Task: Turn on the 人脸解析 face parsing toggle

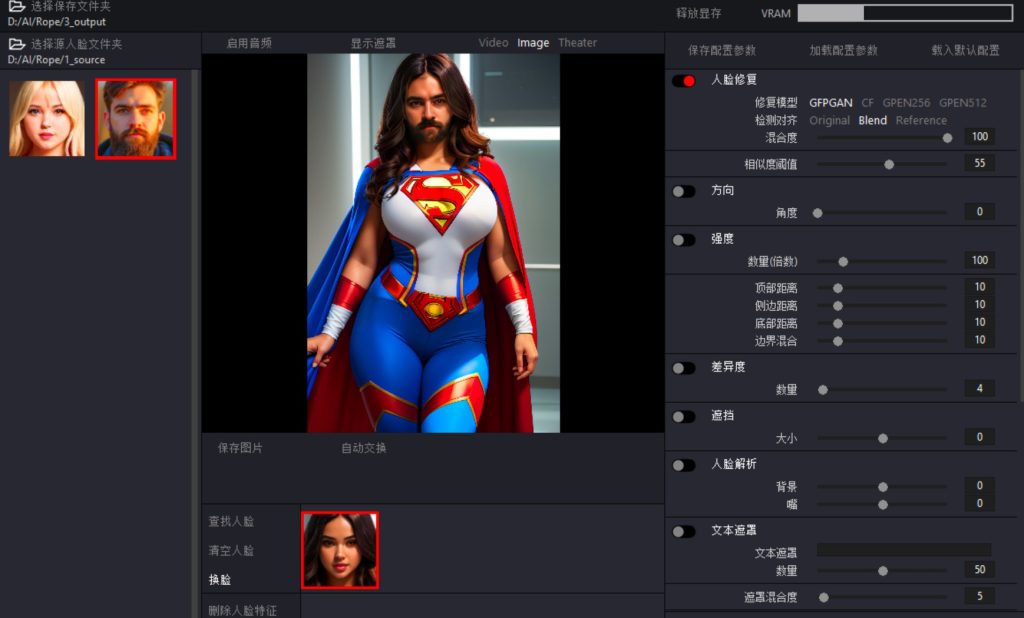Action: coord(684,465)
